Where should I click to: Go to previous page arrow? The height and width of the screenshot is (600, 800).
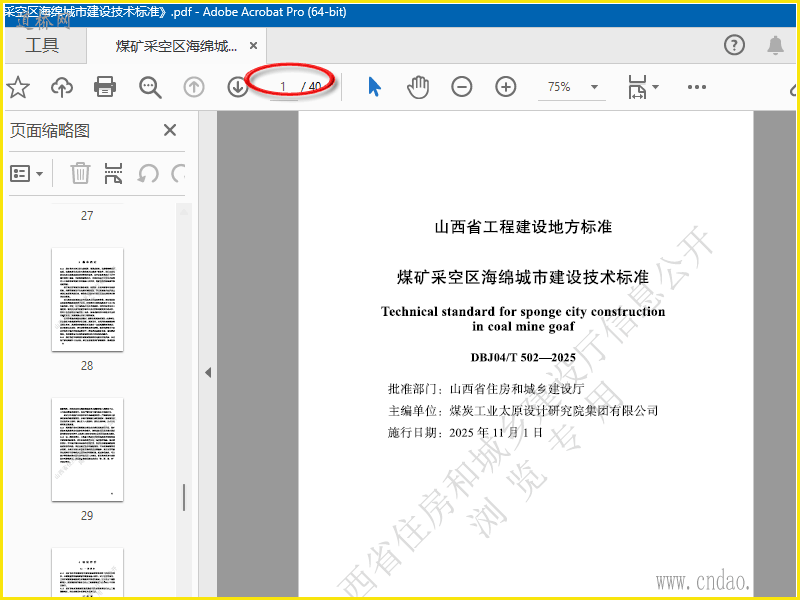tap(194, 87)
